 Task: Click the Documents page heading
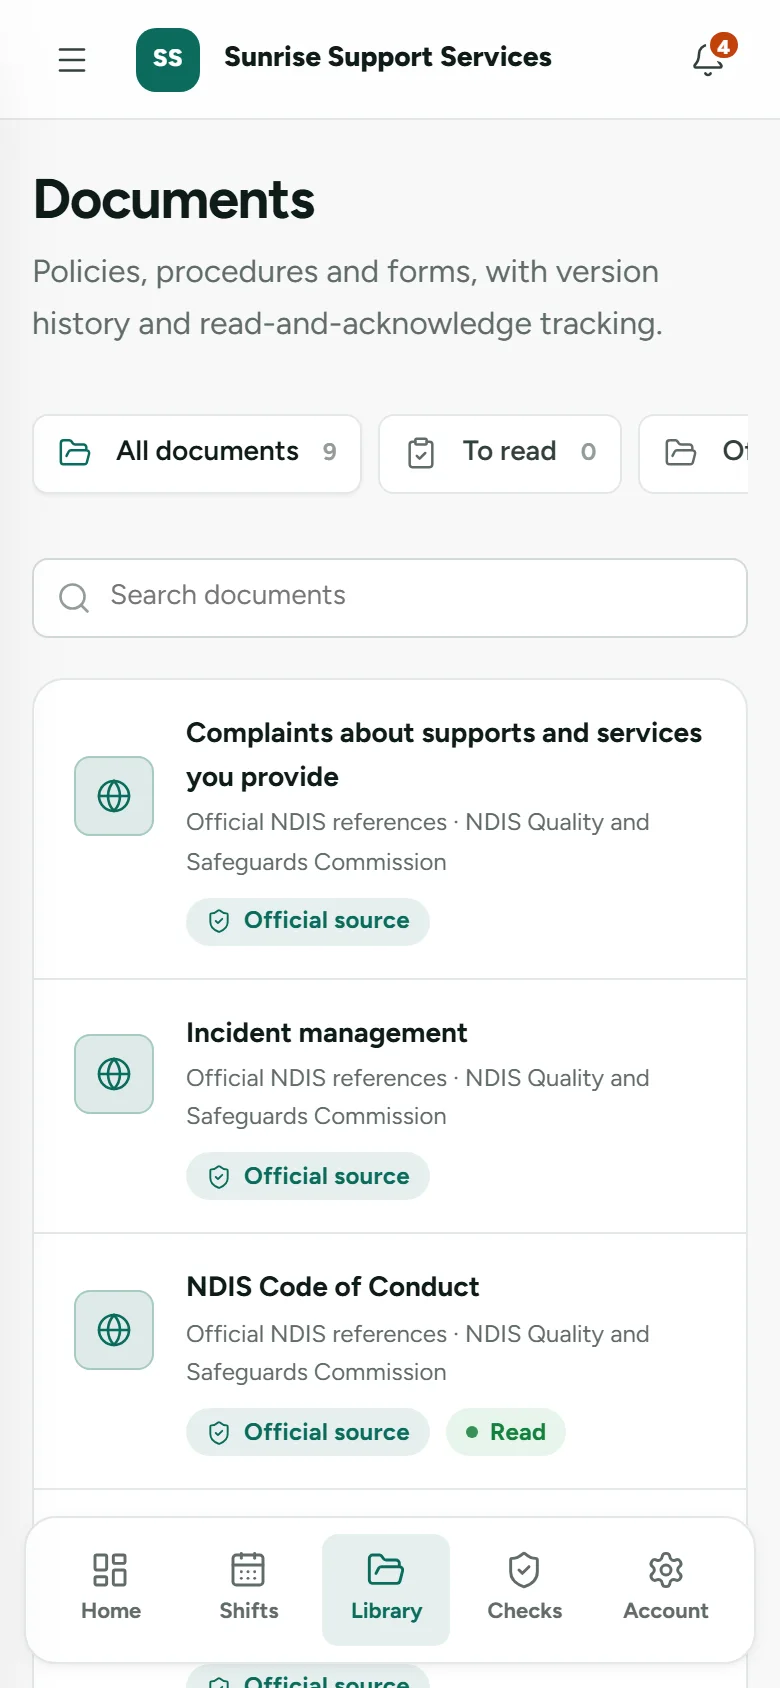click(174, 200)
